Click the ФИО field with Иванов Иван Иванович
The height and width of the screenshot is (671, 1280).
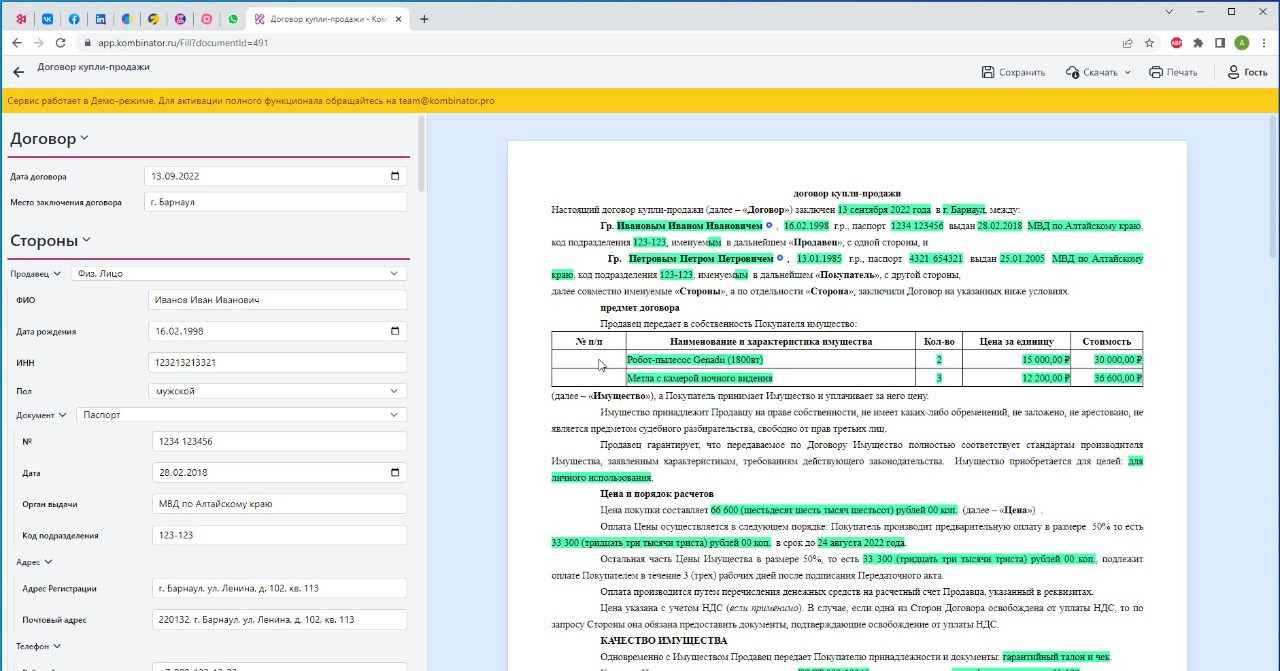[276, 300]
